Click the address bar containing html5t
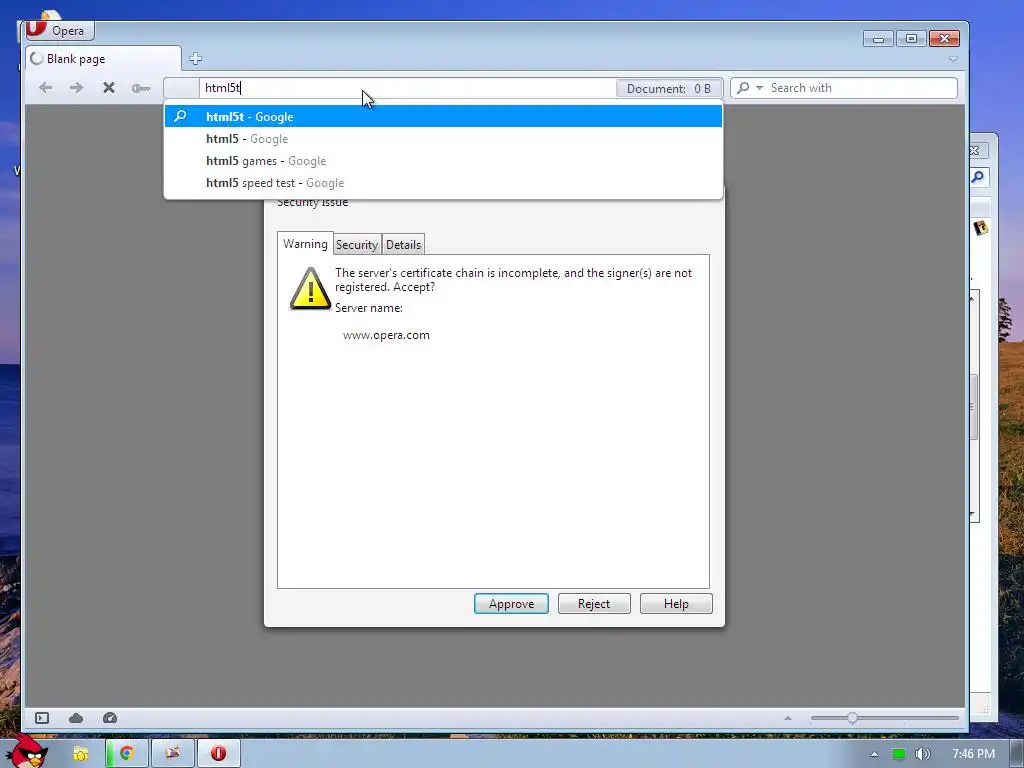Screen dimensions: 1024x768 coord(407,88)
